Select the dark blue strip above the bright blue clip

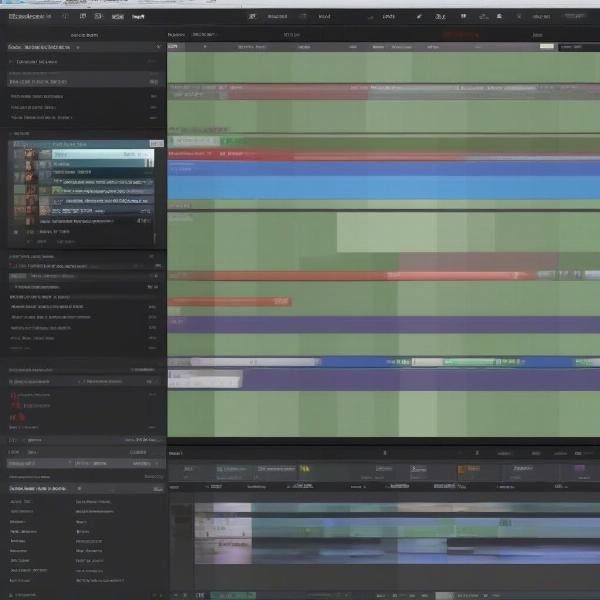383,168
